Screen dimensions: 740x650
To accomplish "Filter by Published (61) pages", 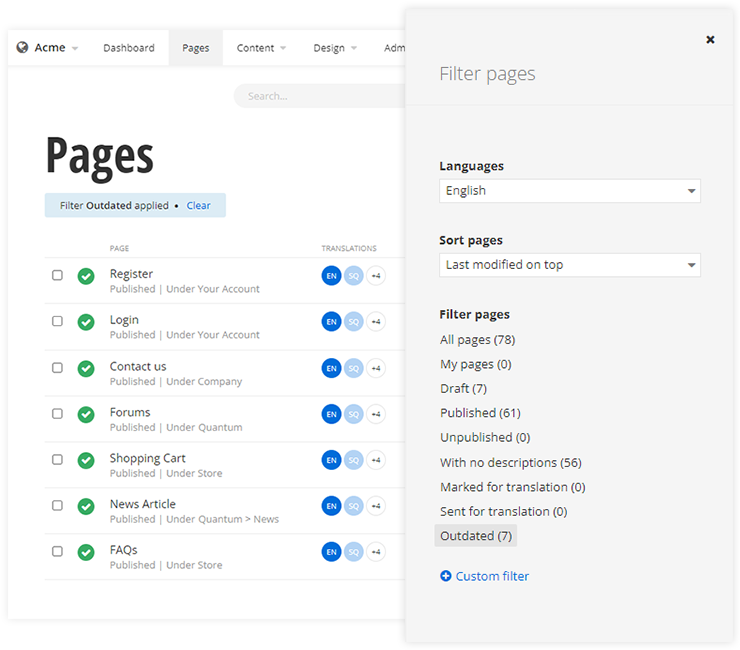I will [x=480, y=413].
